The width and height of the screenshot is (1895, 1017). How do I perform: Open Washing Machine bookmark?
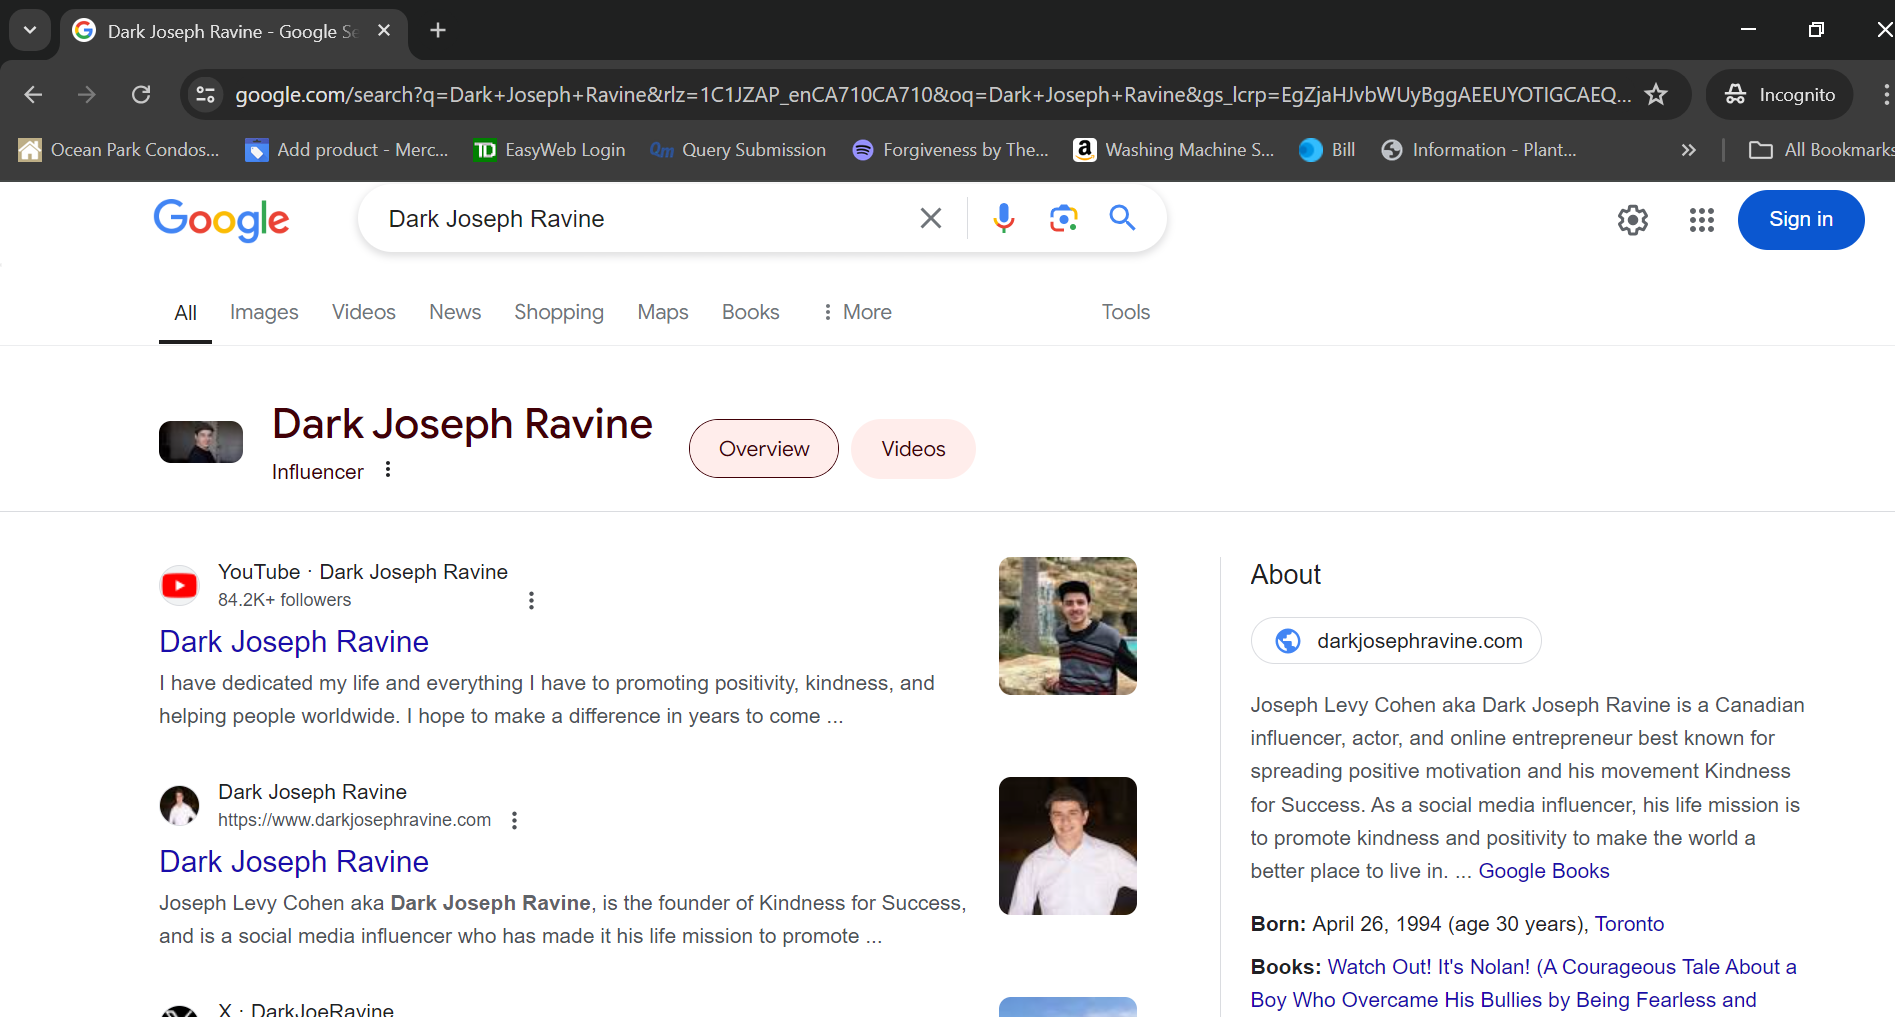click(1174, 150)
